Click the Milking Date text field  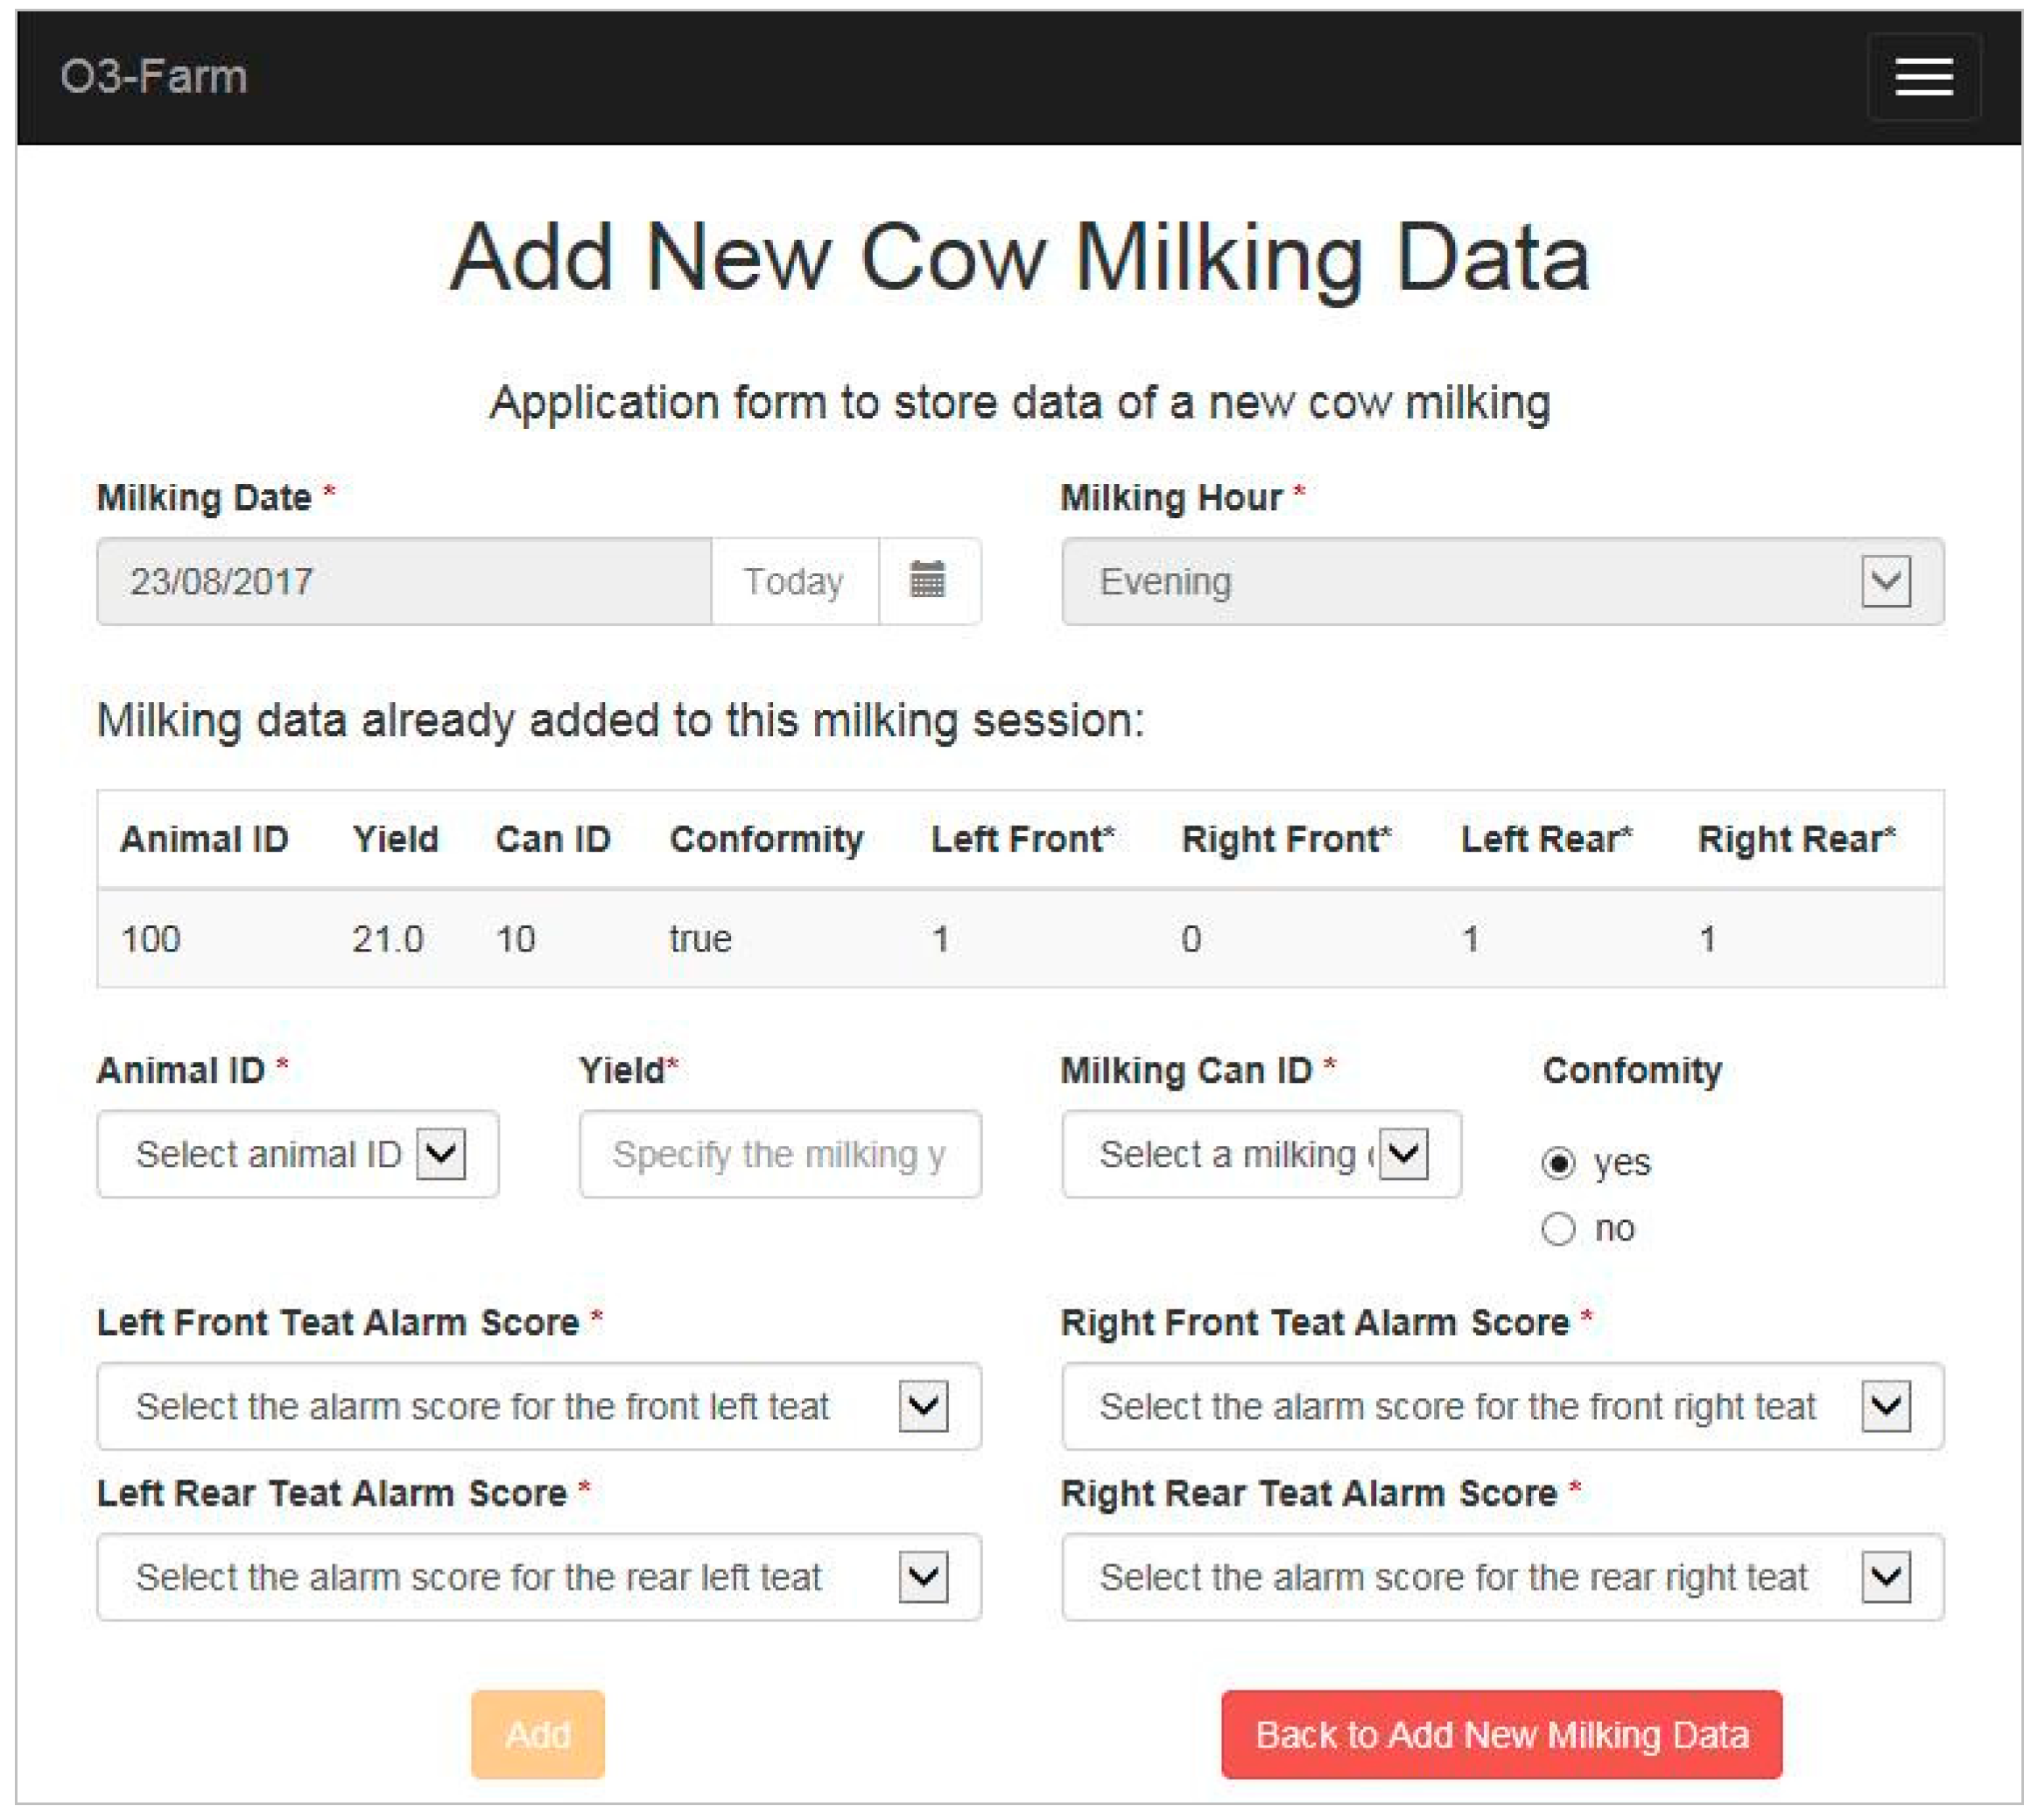[403, 581]
